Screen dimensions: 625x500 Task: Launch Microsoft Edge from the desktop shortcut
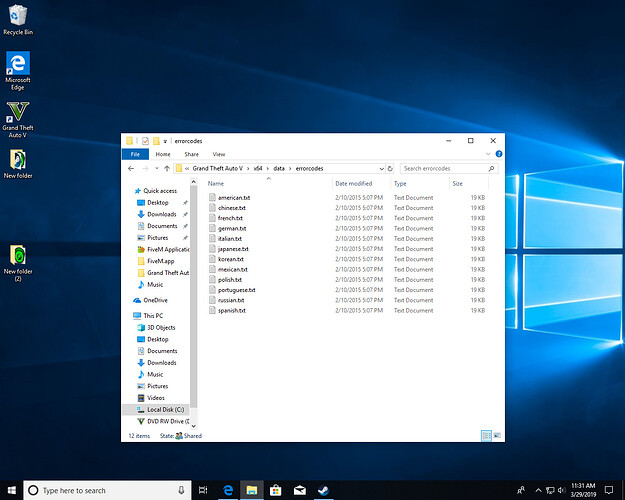pos(18,71)
